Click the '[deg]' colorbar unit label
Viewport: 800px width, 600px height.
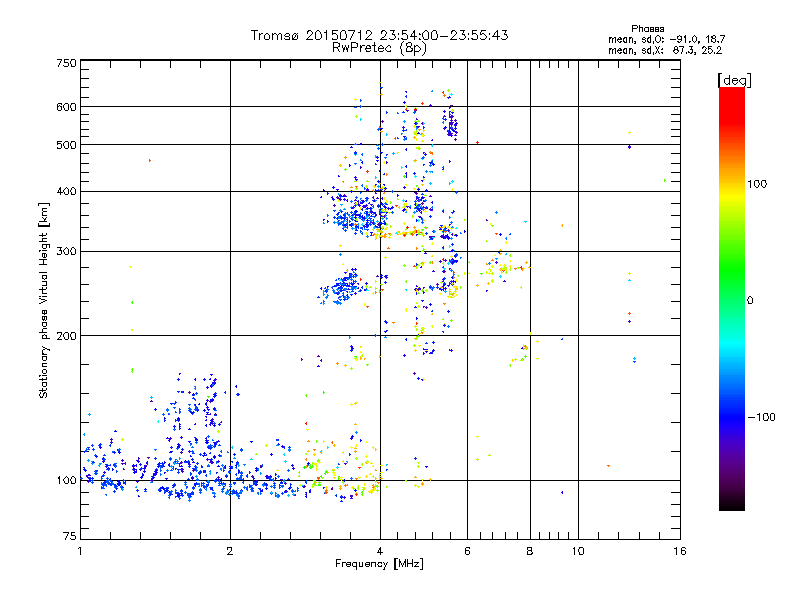click(x=734, y=80)
